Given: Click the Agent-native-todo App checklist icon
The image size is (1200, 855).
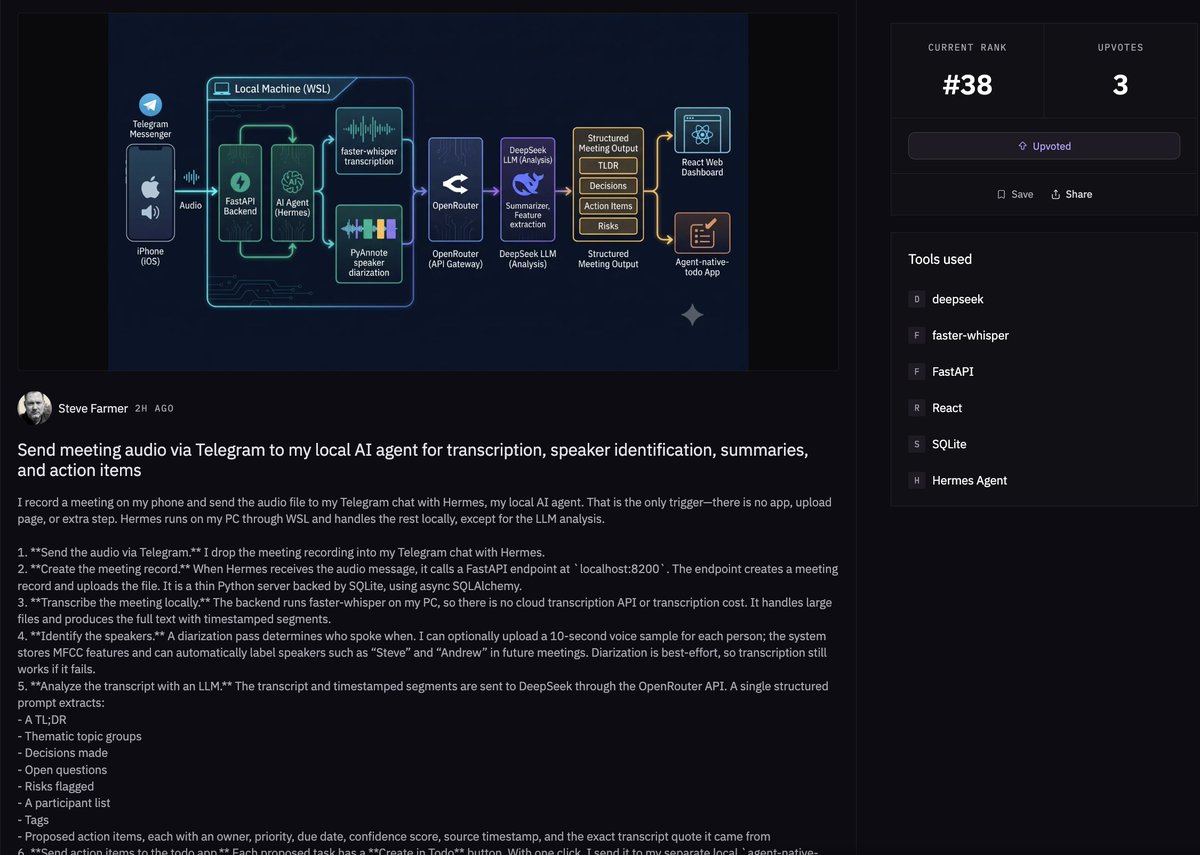Looking at the screenshot, I should 702,234.
